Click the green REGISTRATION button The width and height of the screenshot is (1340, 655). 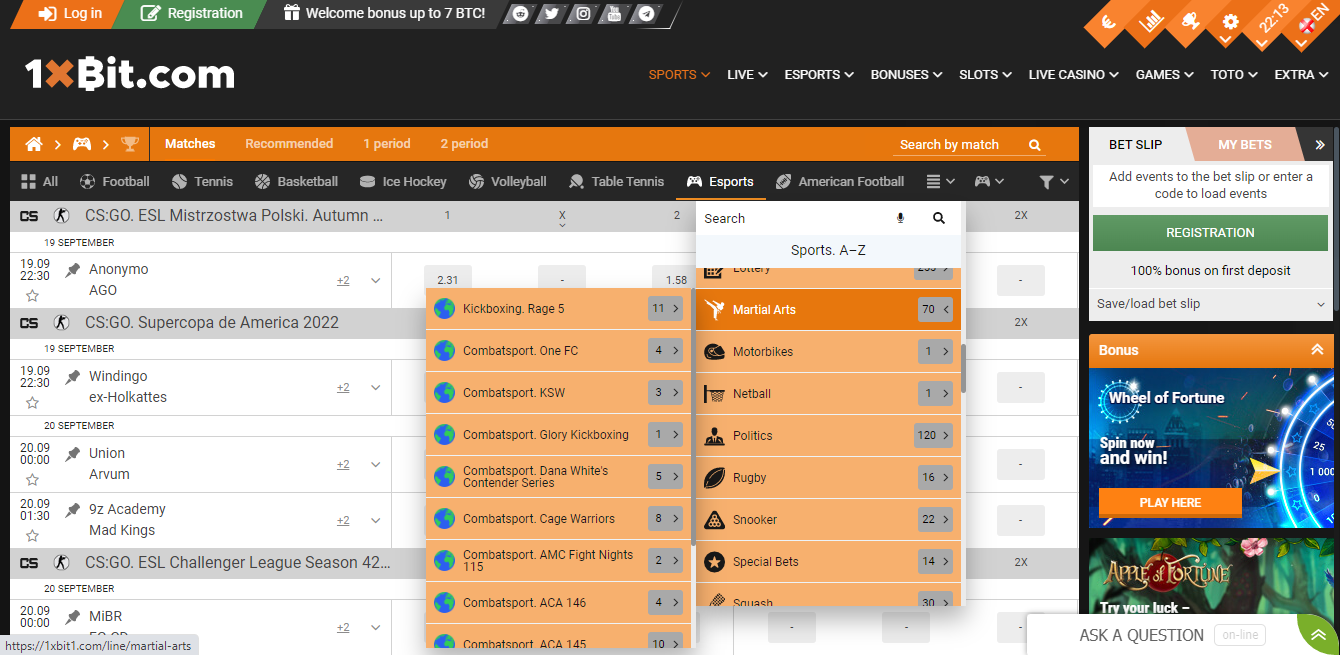[1209, 232]
